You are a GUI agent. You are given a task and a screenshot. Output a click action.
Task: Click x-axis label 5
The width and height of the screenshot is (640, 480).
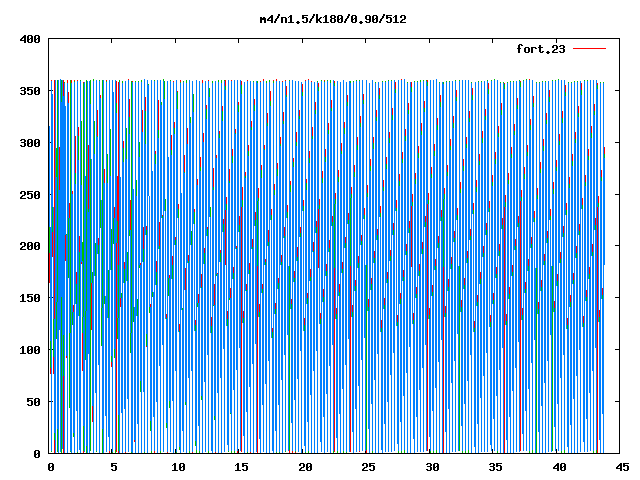[114, 467]
